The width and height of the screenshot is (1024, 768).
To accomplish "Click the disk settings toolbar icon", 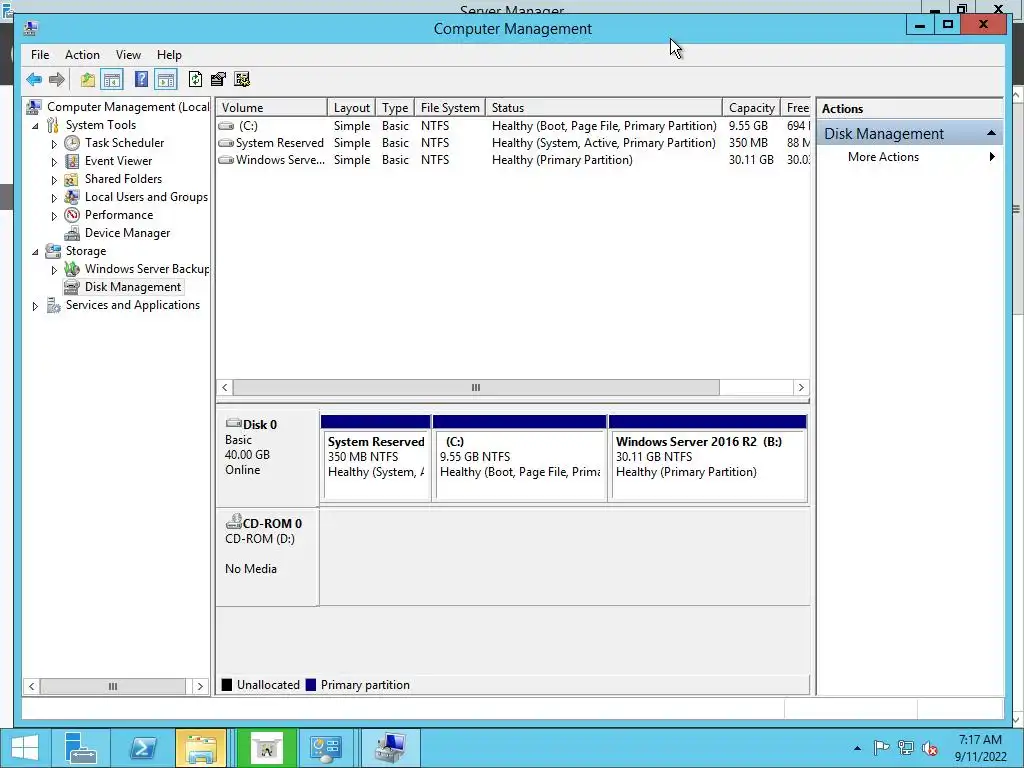I will 242,80.
